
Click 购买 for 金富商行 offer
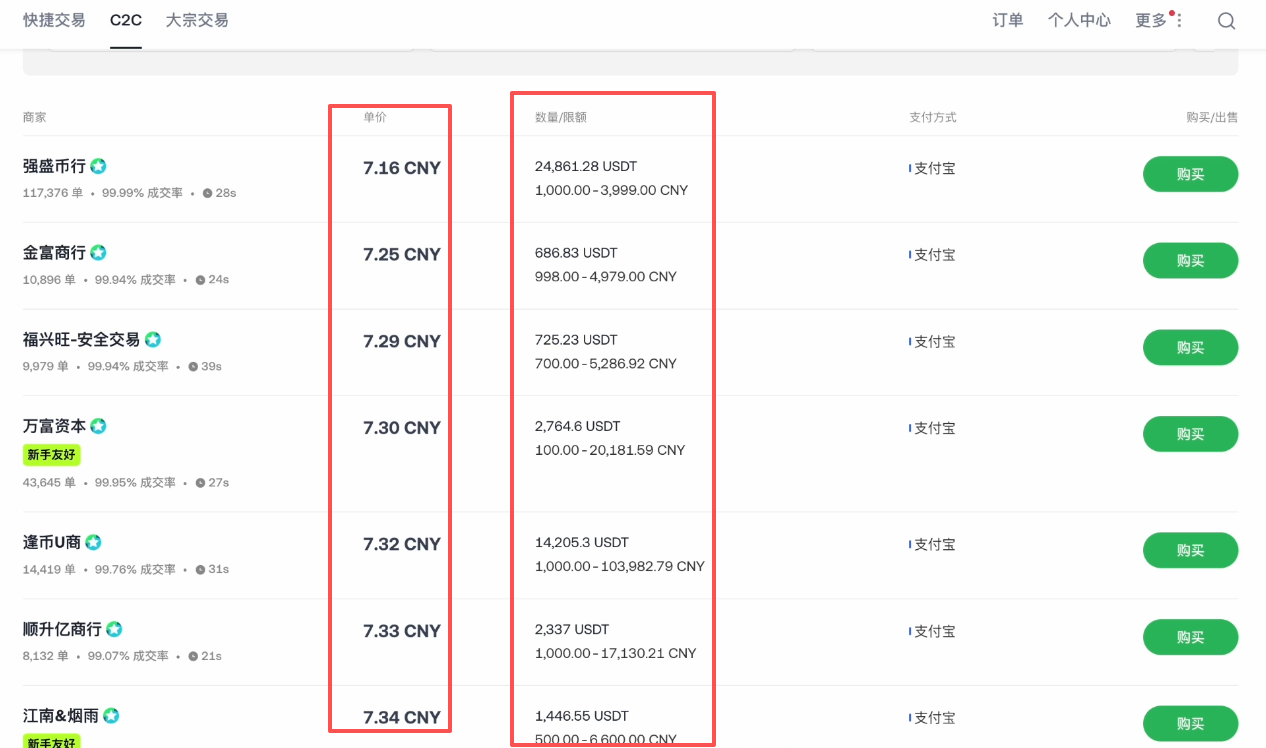(x=1190, y=261)
